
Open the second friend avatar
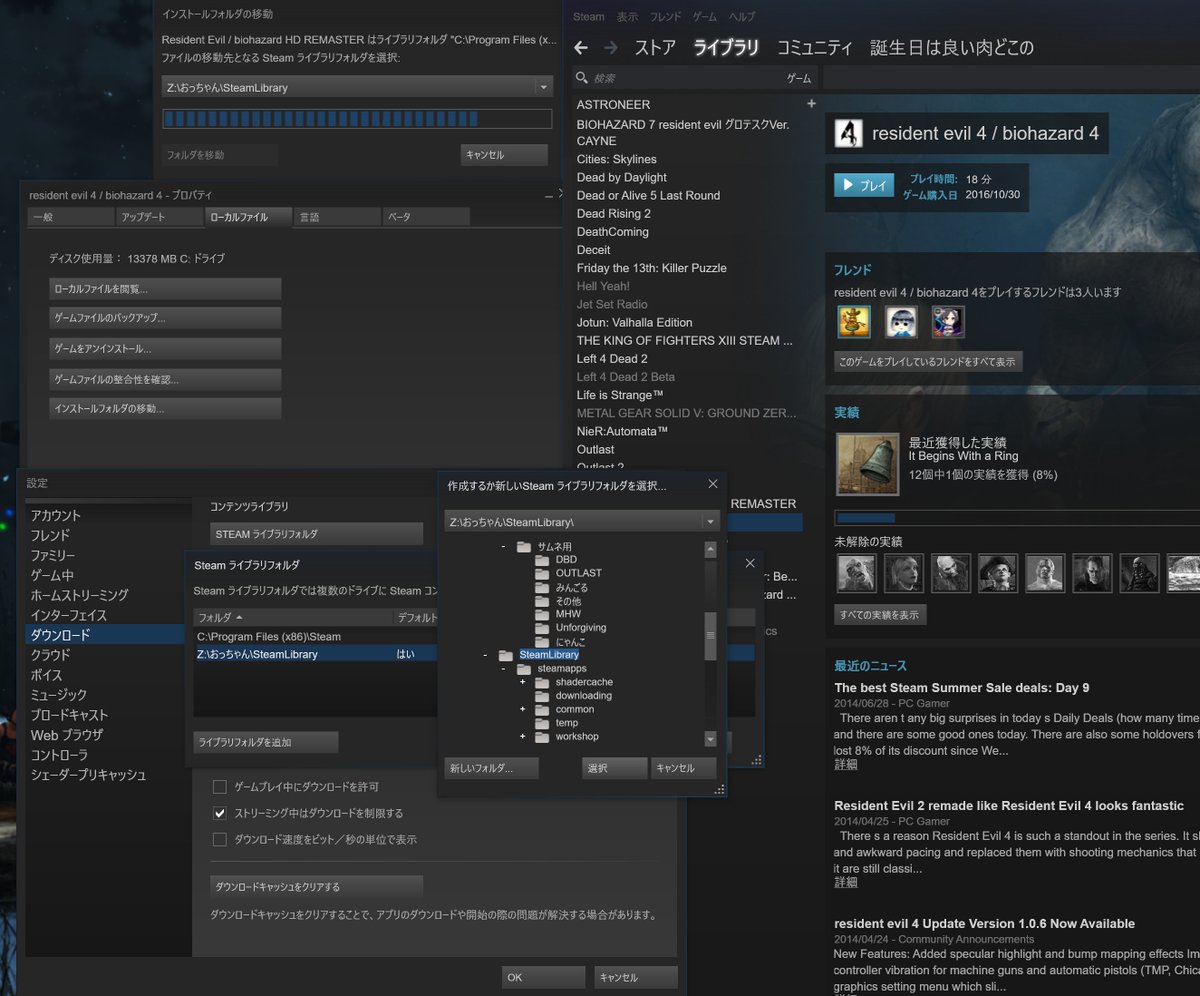(x=901, y=322)
